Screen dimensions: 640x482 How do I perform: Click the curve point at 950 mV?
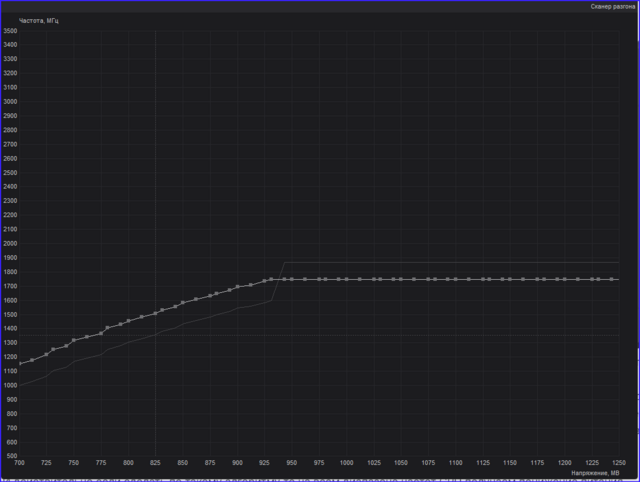[x=292, y=279]
